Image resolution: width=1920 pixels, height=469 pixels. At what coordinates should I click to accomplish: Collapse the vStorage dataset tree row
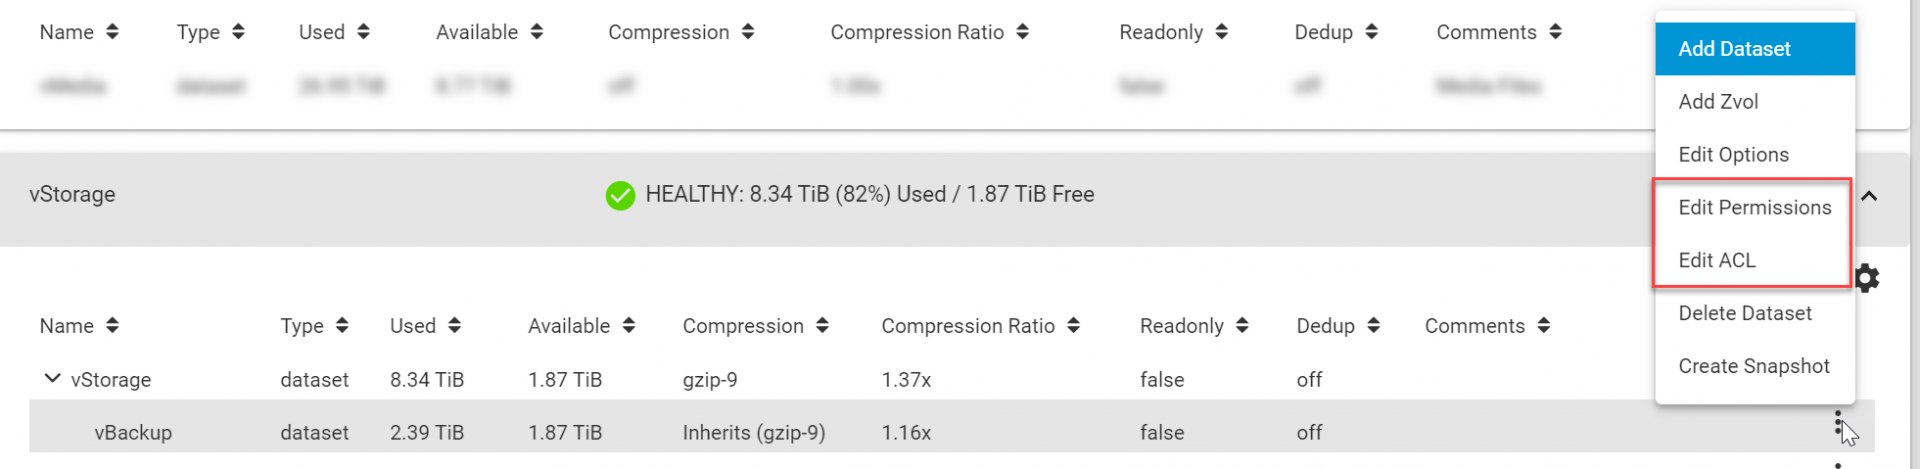point(52,379)
